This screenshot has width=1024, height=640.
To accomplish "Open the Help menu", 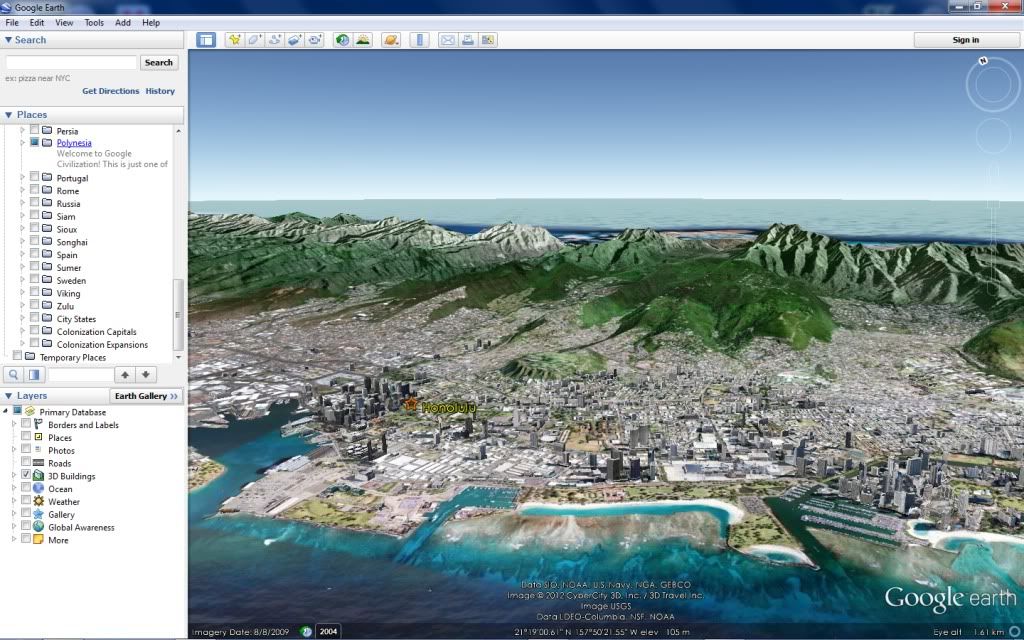I will tap(151, 22).
